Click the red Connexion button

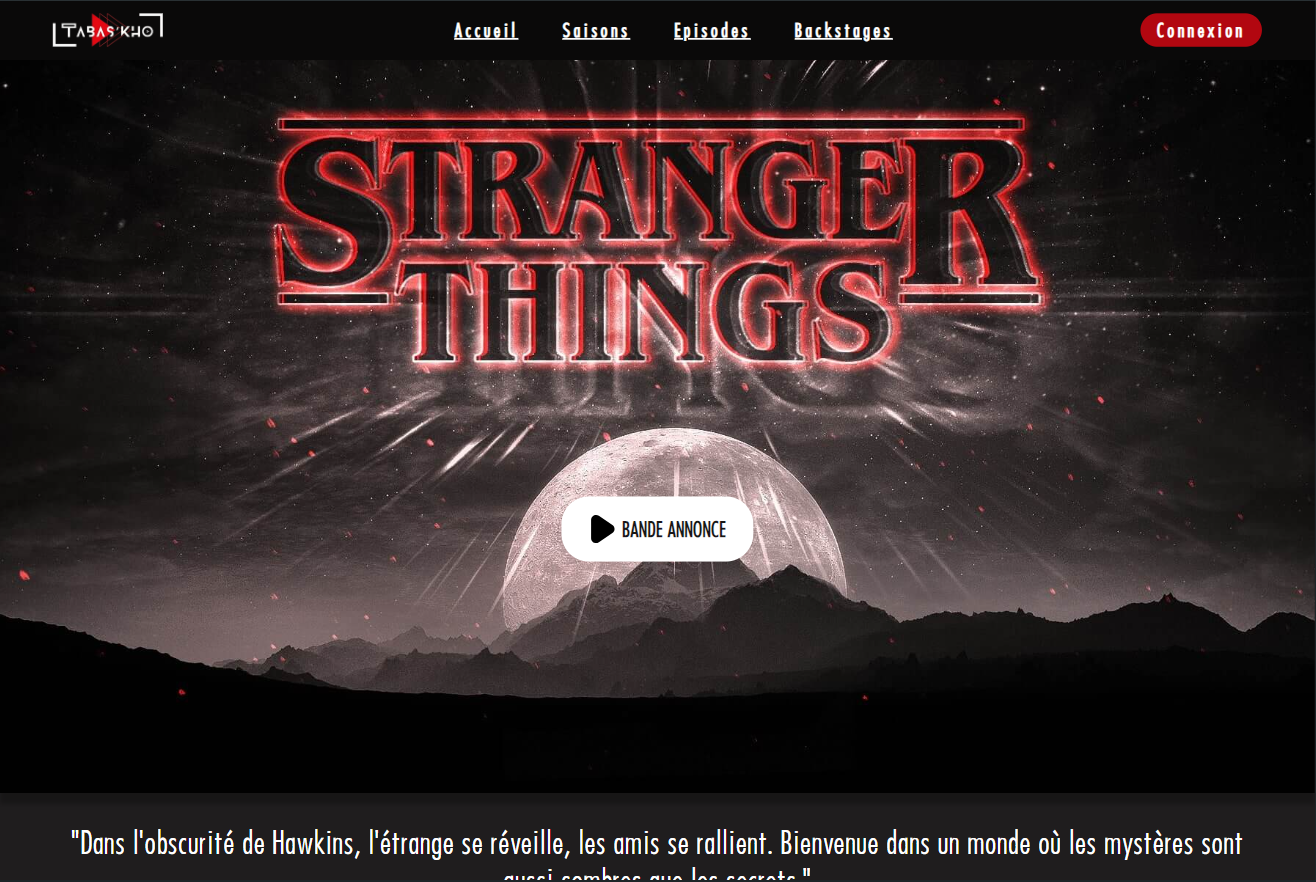tap(1201, 30)
